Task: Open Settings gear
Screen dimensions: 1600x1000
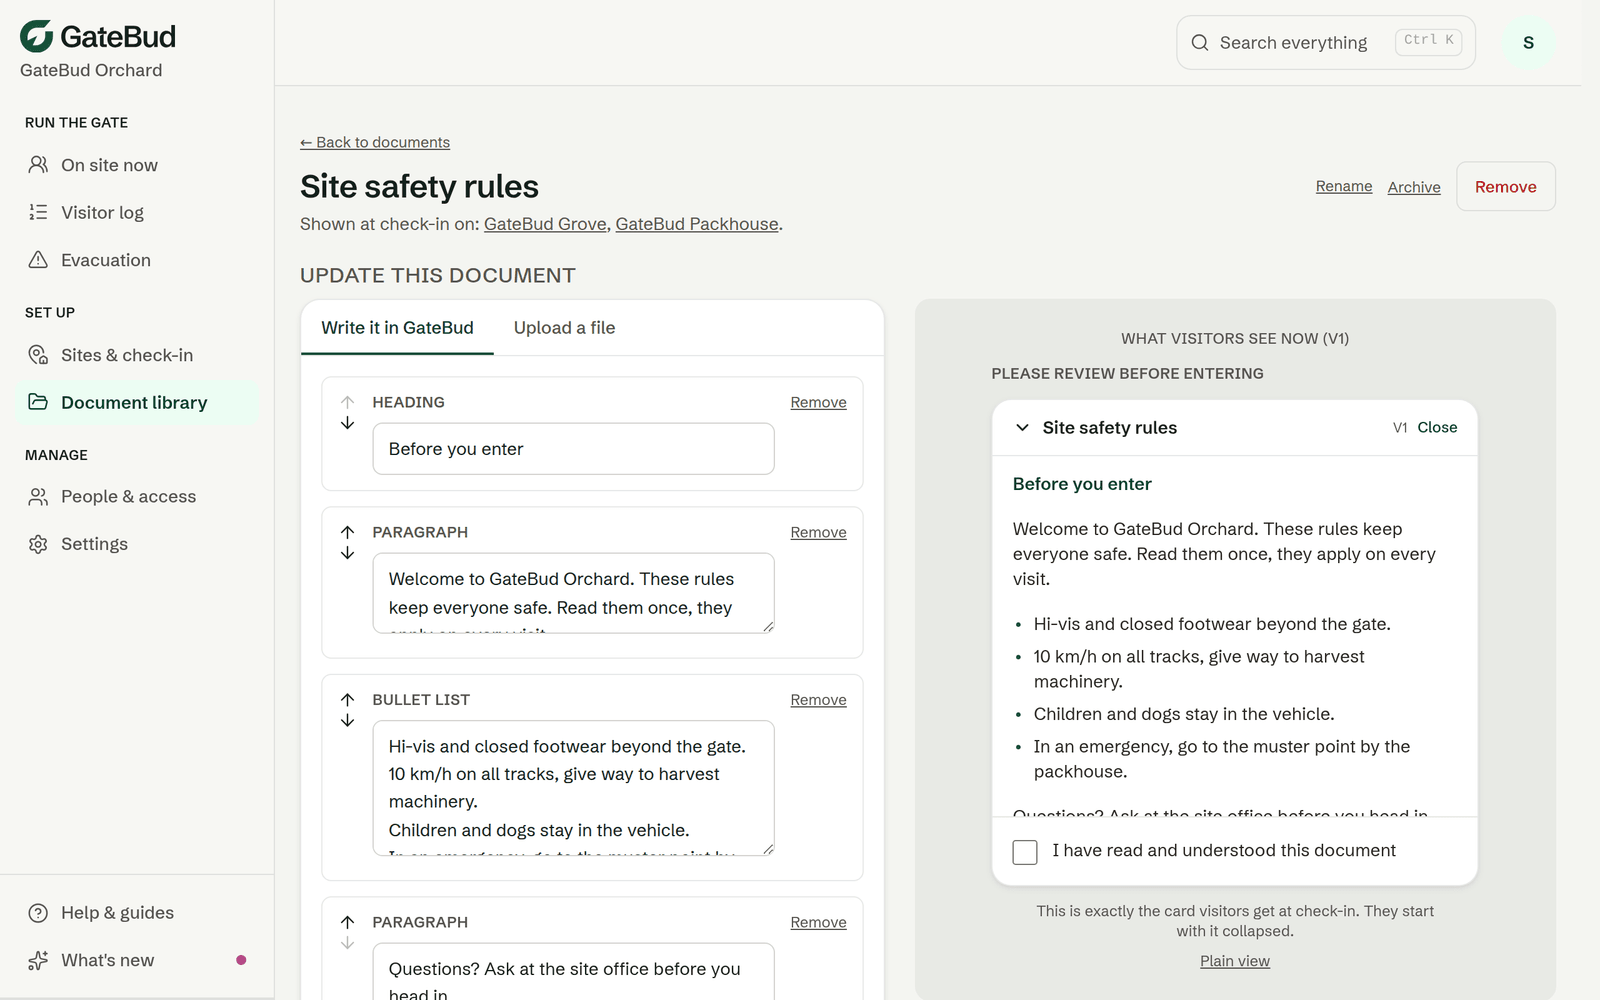Action: [x=137, y=544]
